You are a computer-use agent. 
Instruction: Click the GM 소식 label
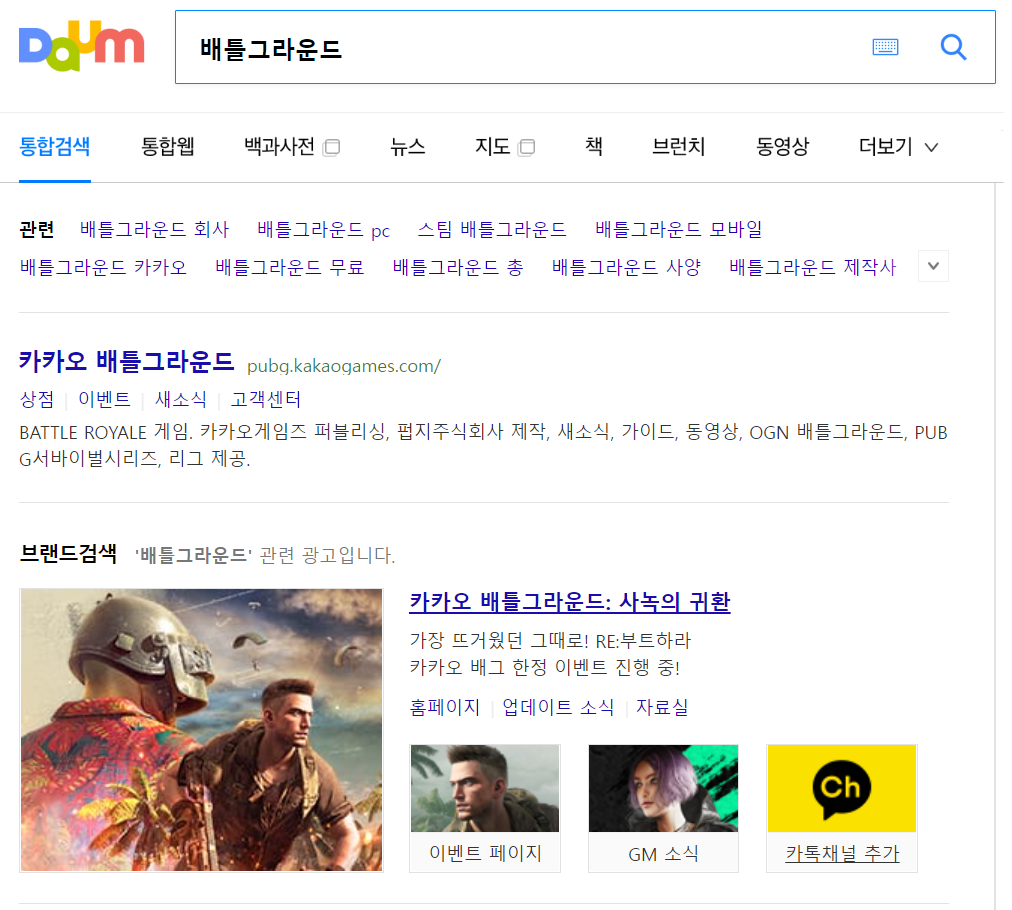(x=663, y=854)
